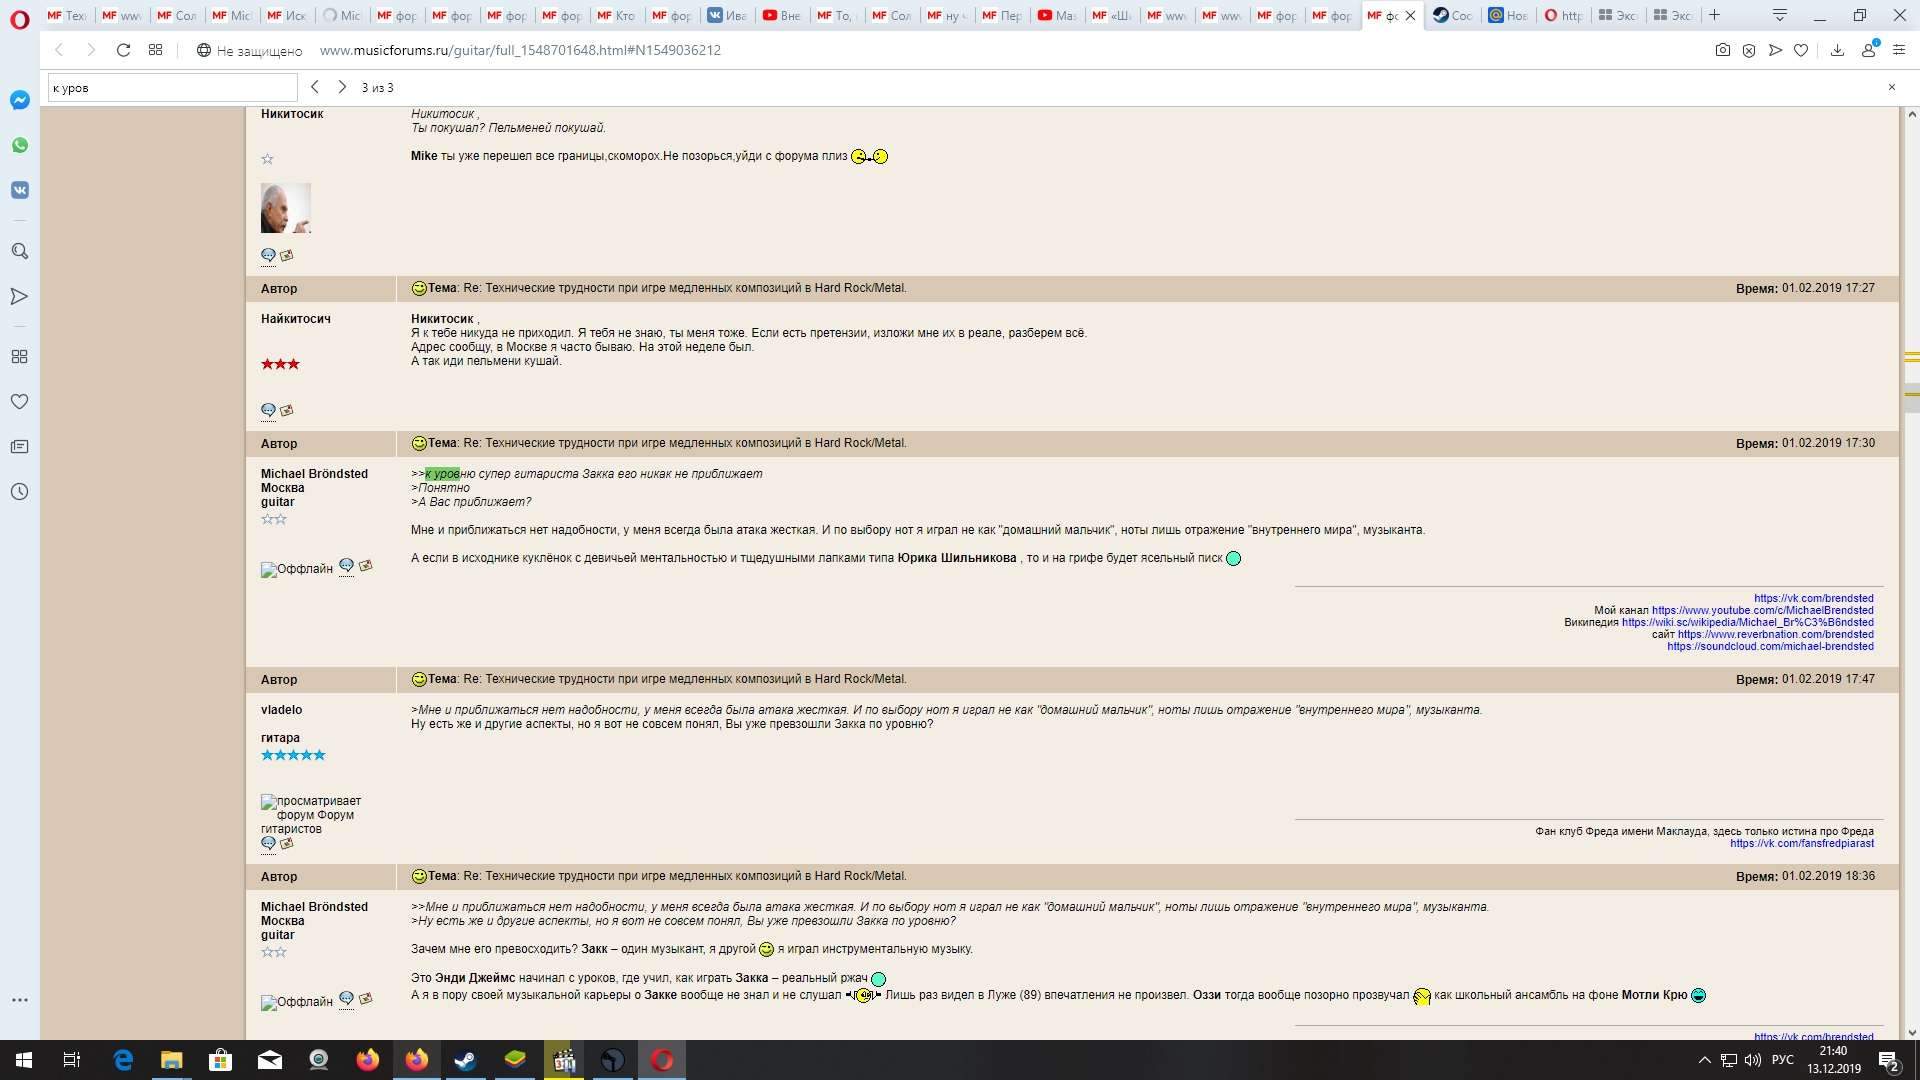Open the vk.com/brendsted link
The image size is (1920, 1080).
coord(1813,598)
